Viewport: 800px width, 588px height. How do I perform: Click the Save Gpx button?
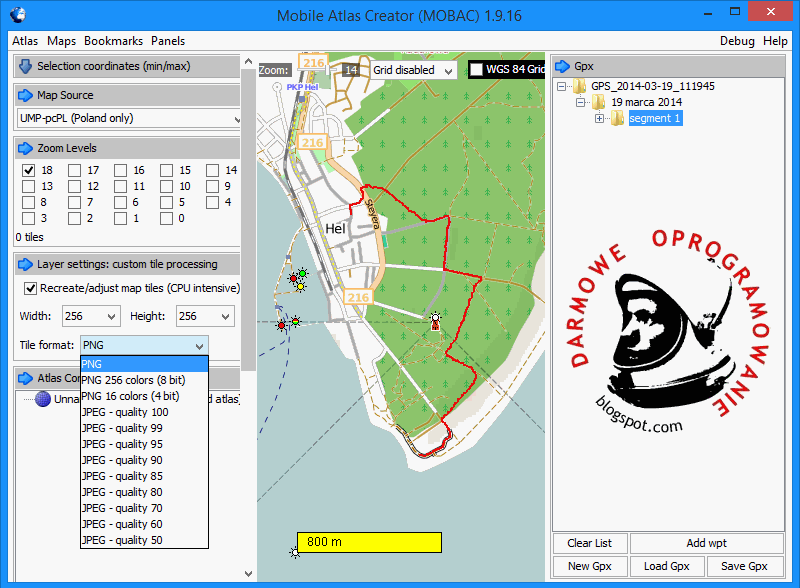[744, 566]
